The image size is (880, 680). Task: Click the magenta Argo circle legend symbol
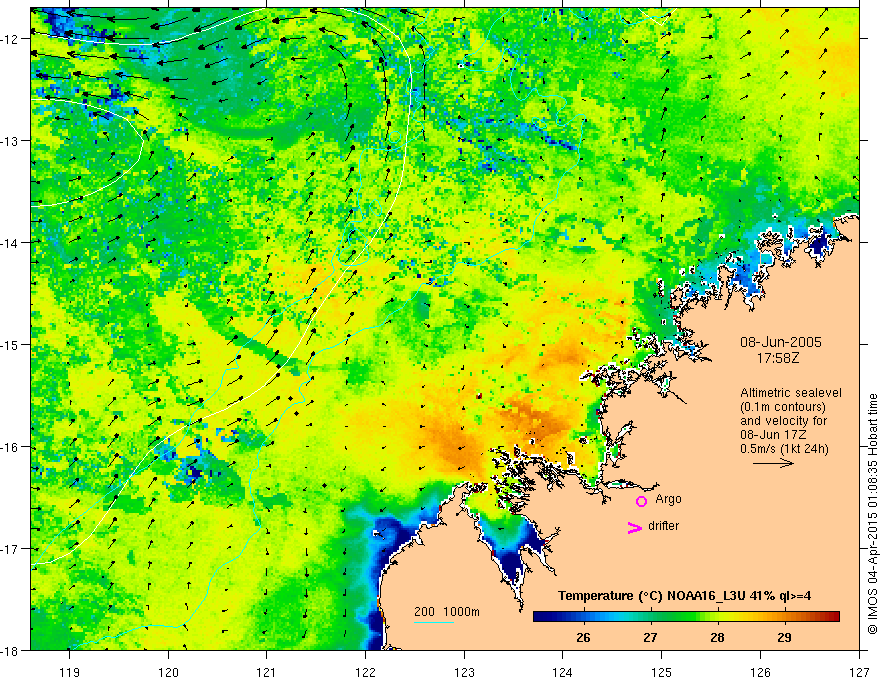641,501
